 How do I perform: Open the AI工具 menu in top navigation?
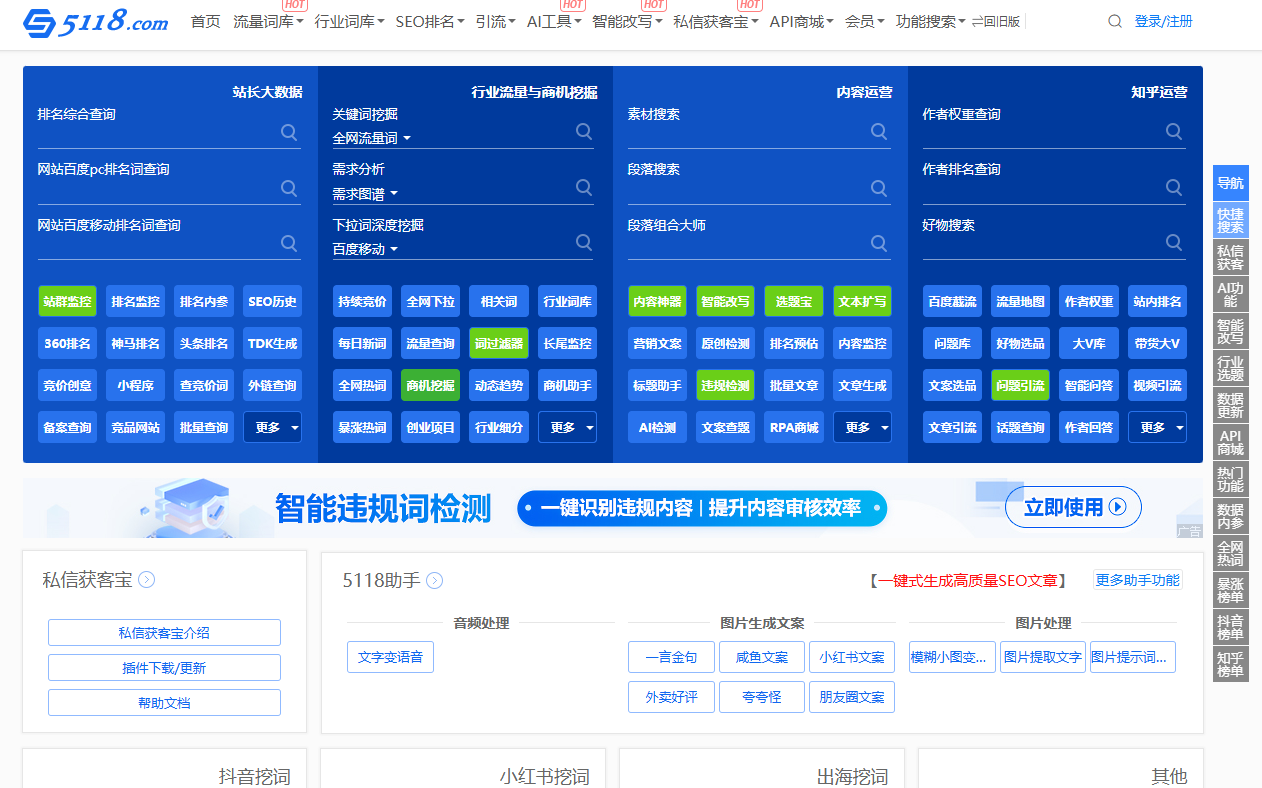553,22
